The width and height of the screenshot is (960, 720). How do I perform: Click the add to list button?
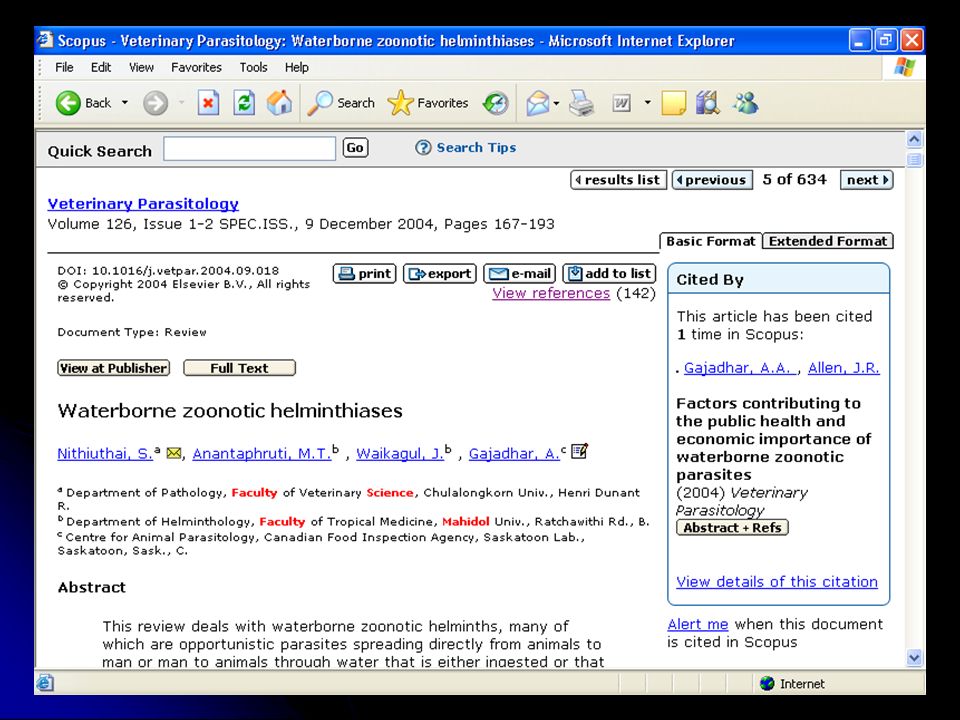point(609,274)
